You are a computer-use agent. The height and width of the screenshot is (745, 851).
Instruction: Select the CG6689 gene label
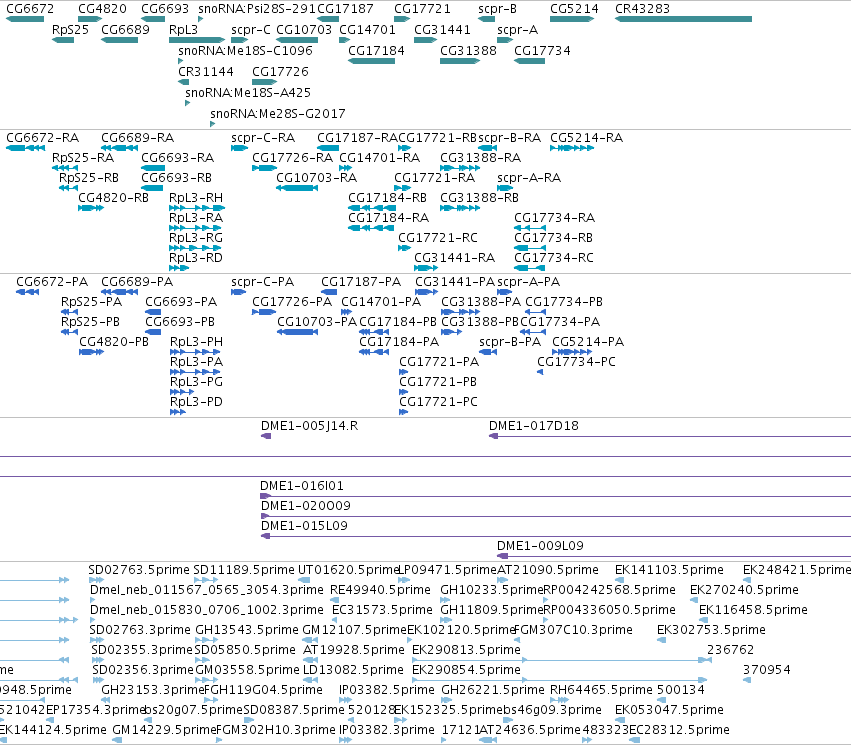point(125,30)
